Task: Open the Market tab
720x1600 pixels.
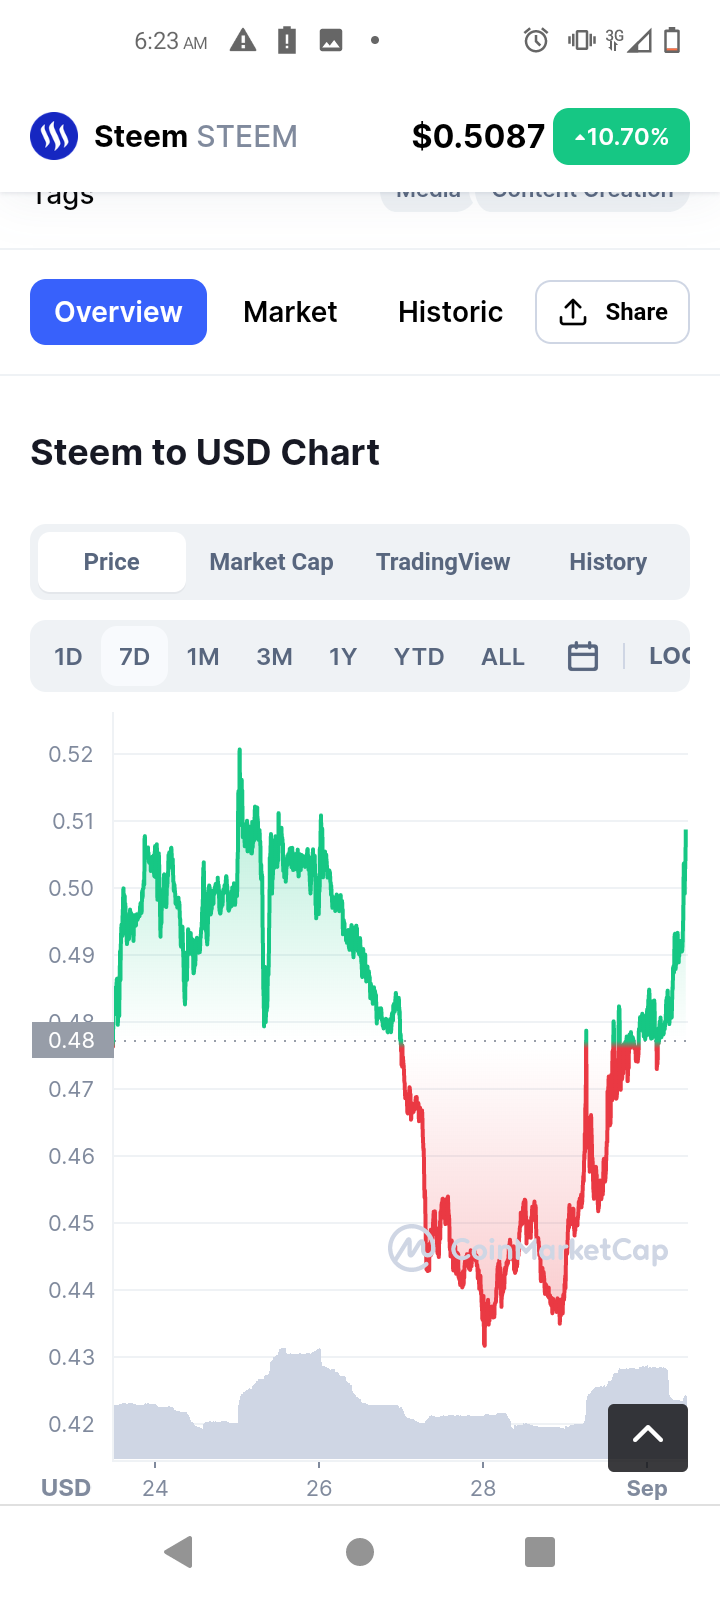Action: point(290,312)
